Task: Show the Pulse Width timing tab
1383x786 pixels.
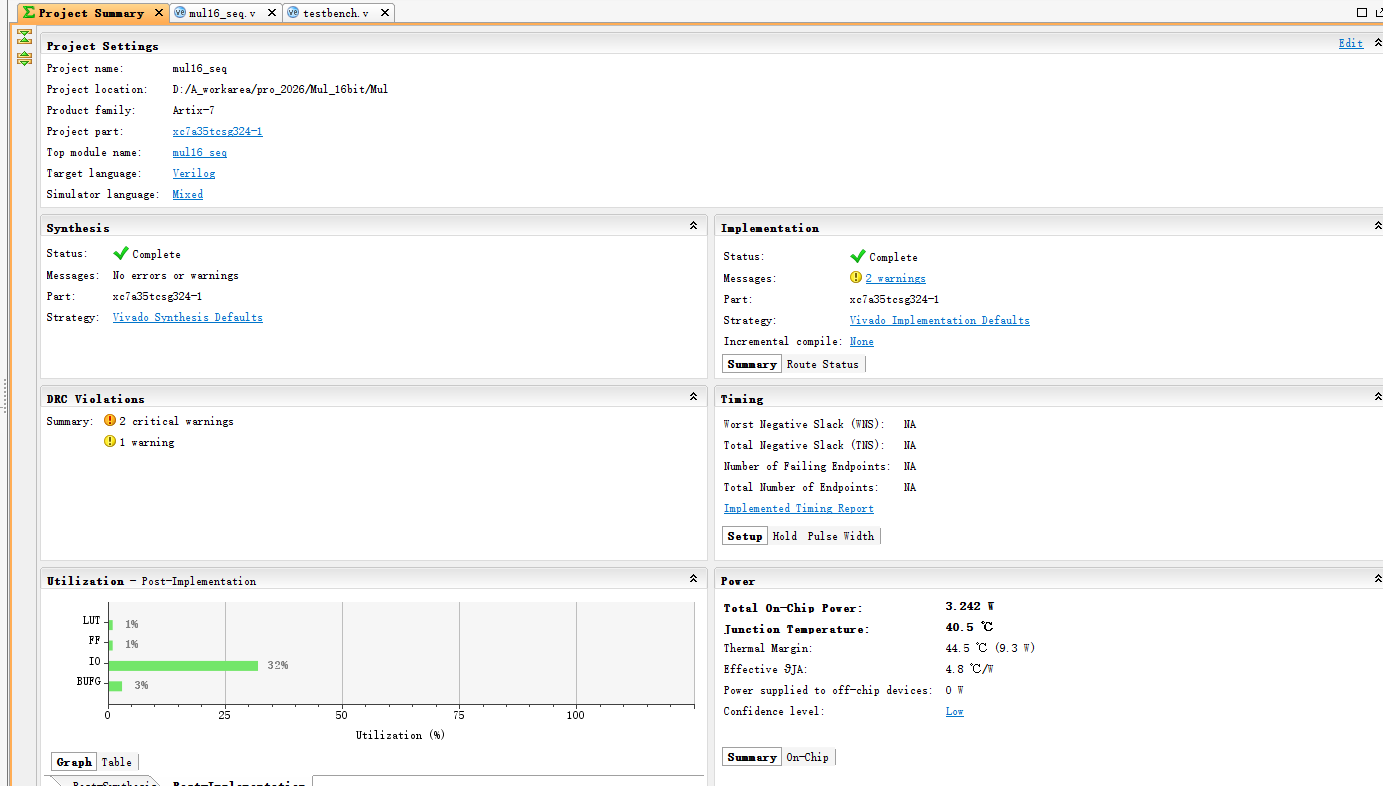Action: (841, 536)
